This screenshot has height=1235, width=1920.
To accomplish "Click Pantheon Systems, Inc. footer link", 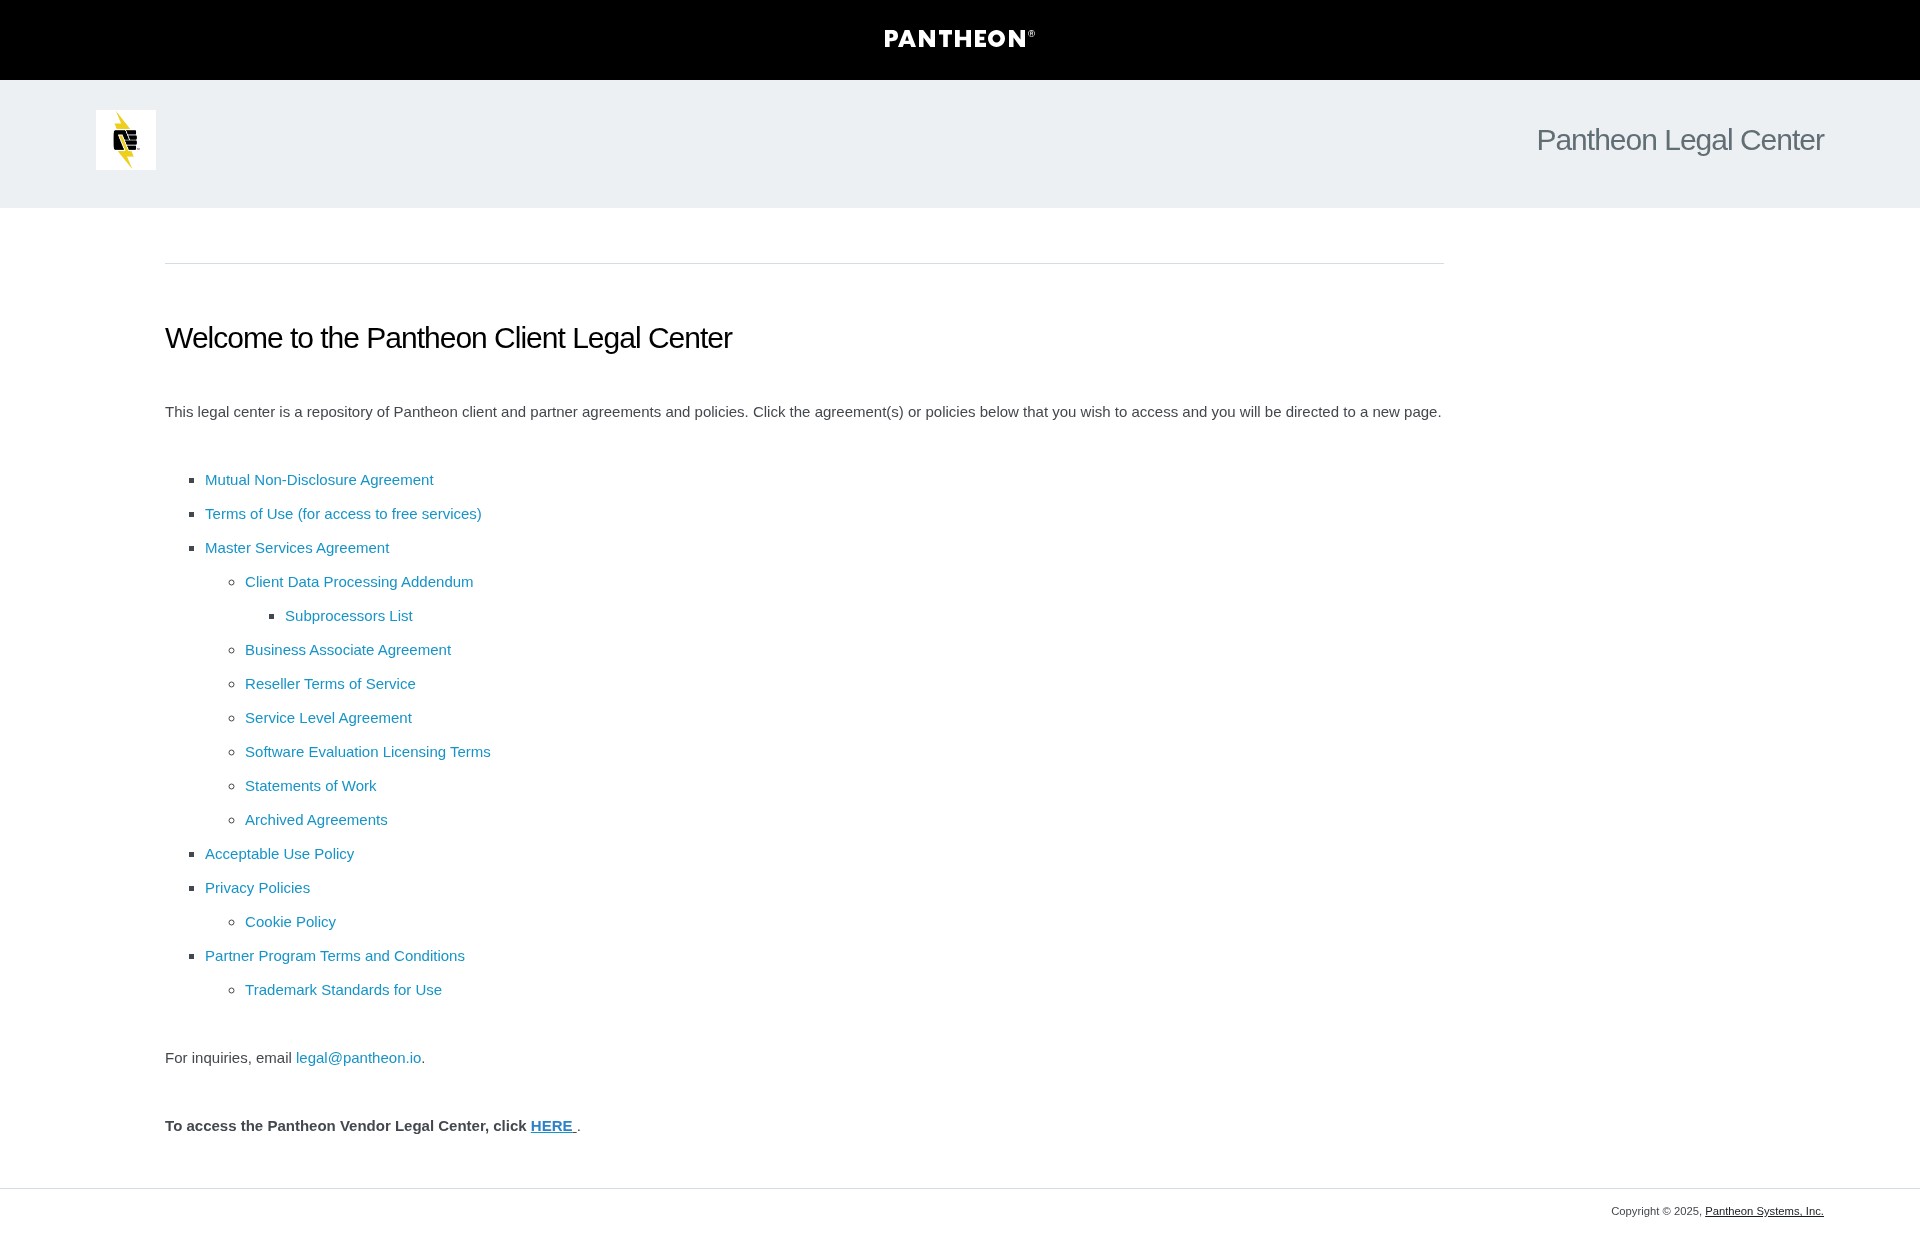I will tap(1764, 1211).
